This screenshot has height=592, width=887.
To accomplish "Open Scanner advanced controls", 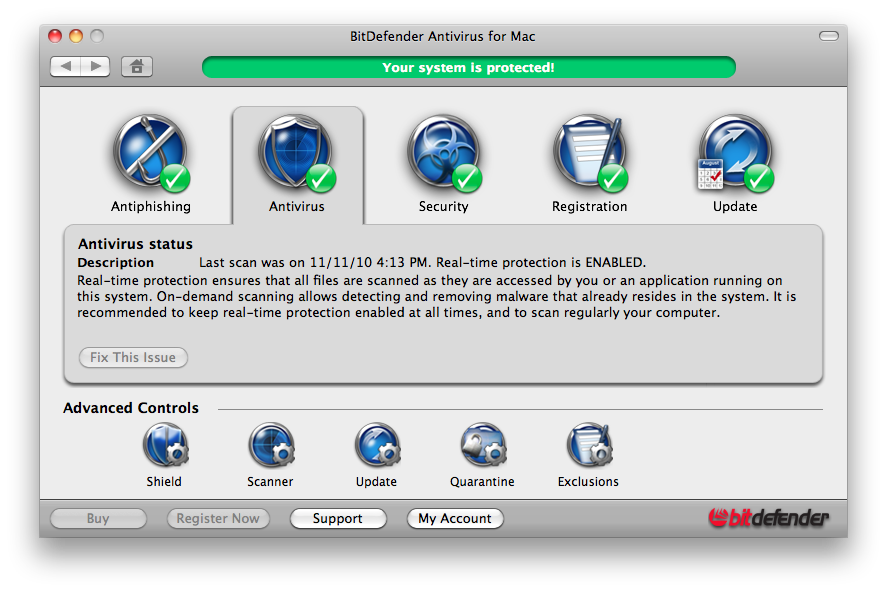I will click(271, 445).
